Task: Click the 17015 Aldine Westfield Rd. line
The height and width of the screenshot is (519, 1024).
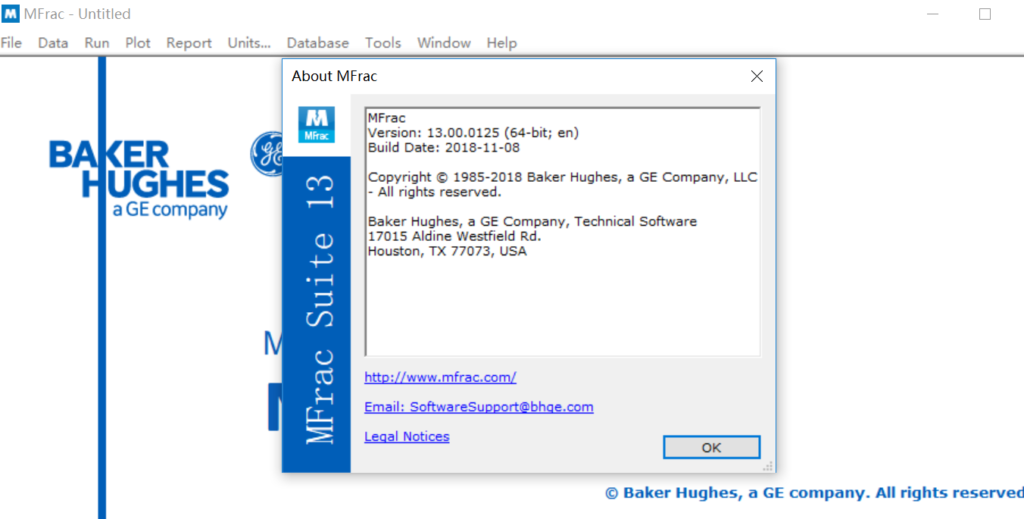Action: pos(455,236)
